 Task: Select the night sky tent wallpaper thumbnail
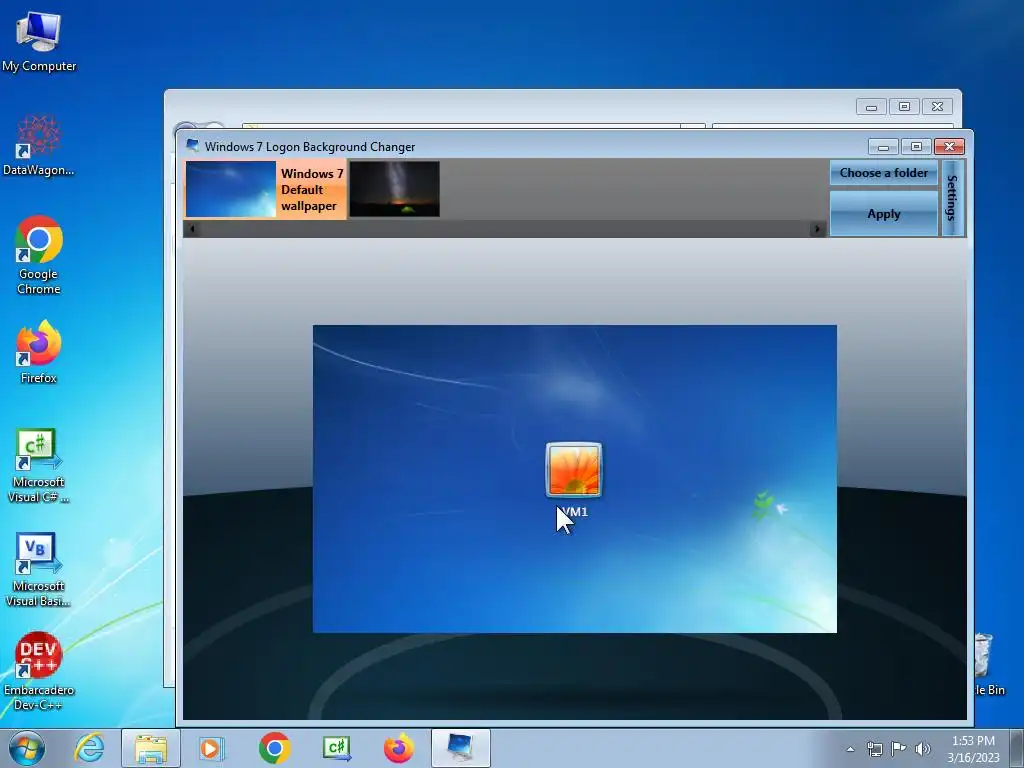(394, 189)
